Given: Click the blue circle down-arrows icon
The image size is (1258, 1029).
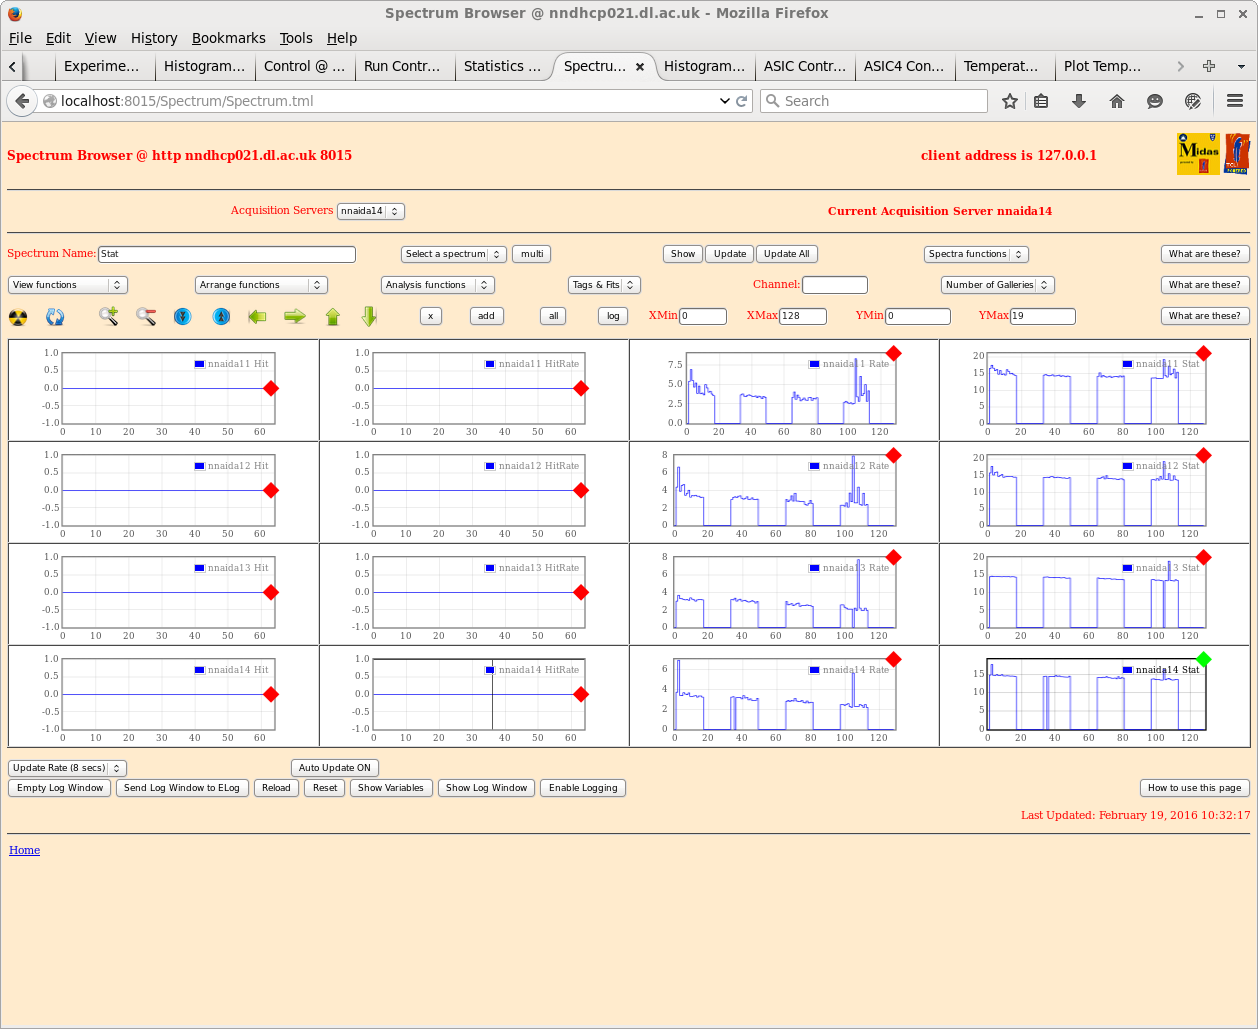Looking at the screenshot, I should coord(183,316).
